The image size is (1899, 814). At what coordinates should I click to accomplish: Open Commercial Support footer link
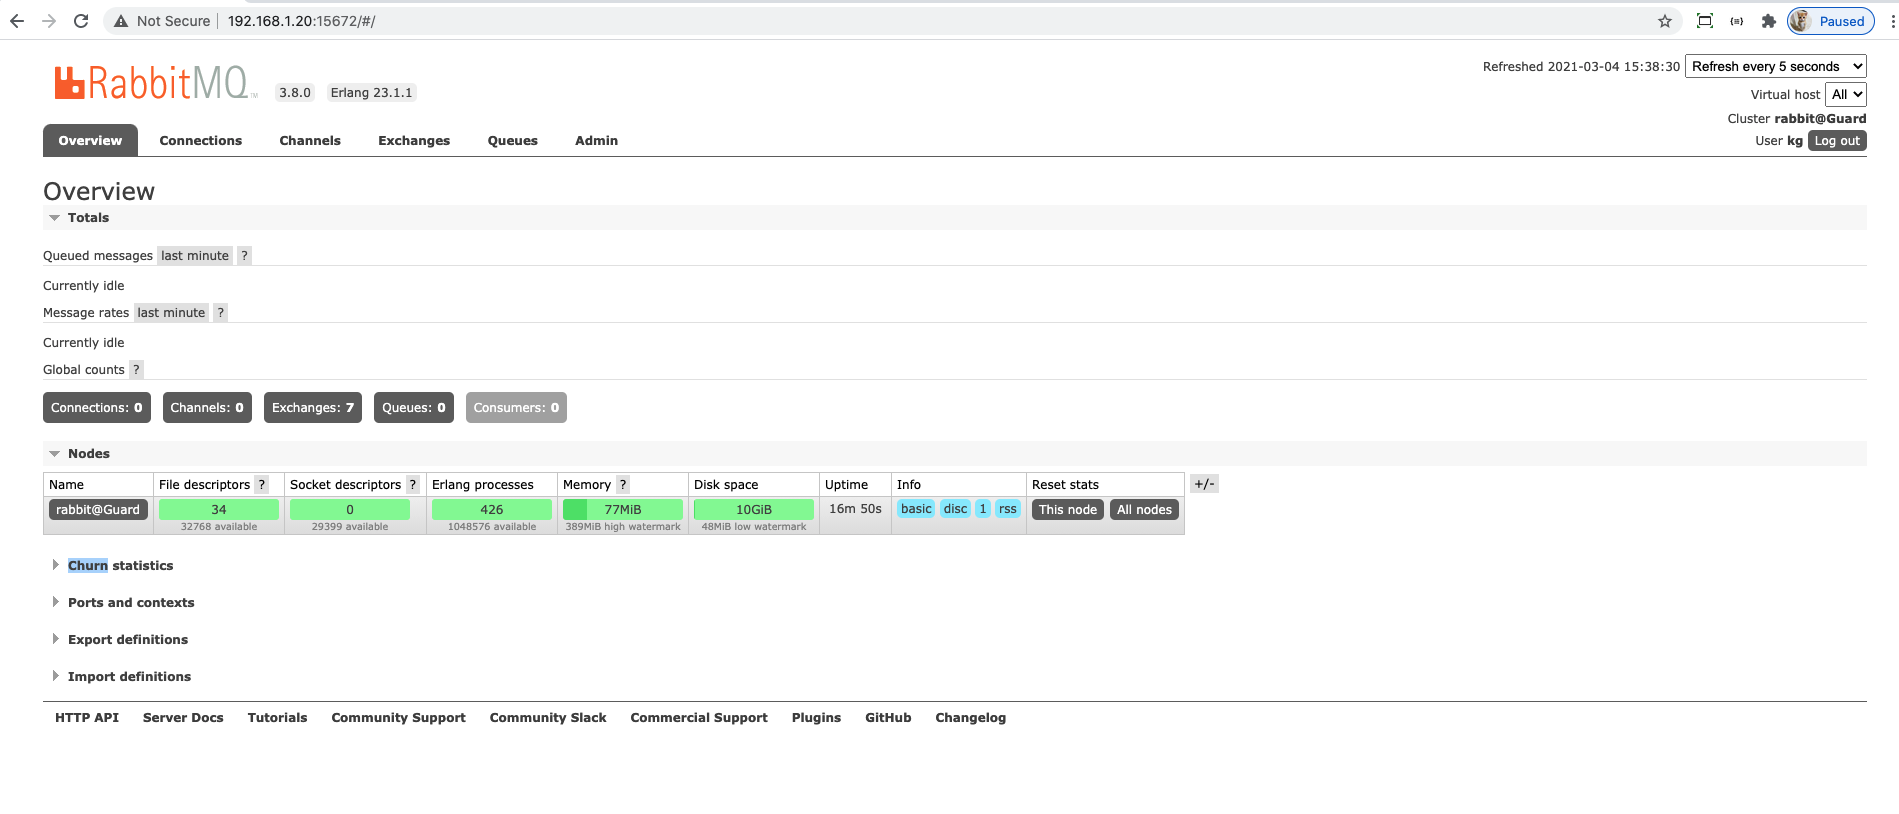[x=699, y=718]
